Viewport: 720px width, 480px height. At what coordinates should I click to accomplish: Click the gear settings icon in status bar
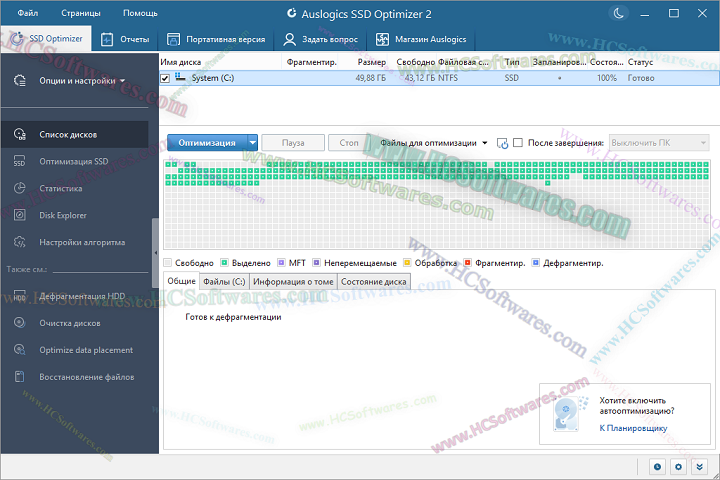[x=678, y=467]
